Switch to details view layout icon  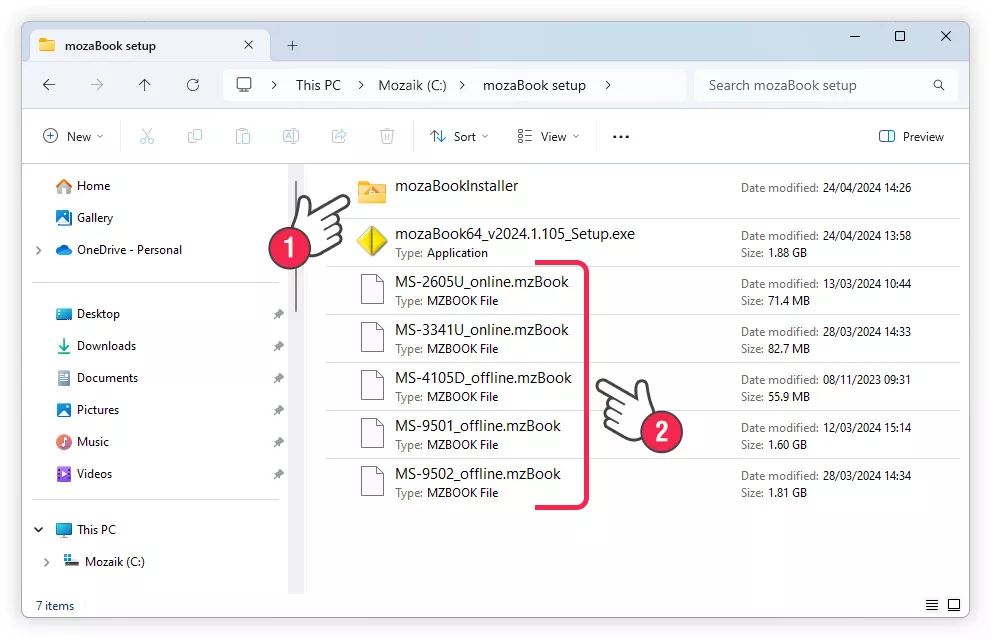click(x=932, y=605)
